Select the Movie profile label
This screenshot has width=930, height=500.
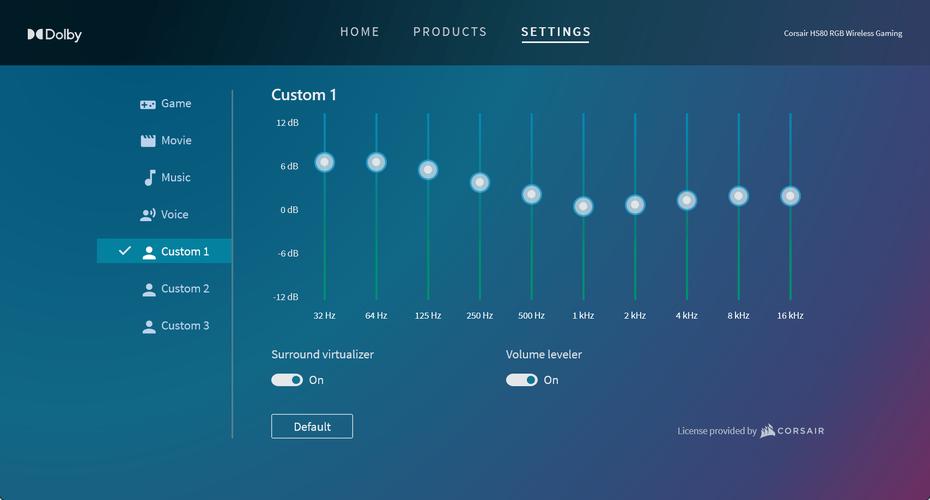click(176, 141)
